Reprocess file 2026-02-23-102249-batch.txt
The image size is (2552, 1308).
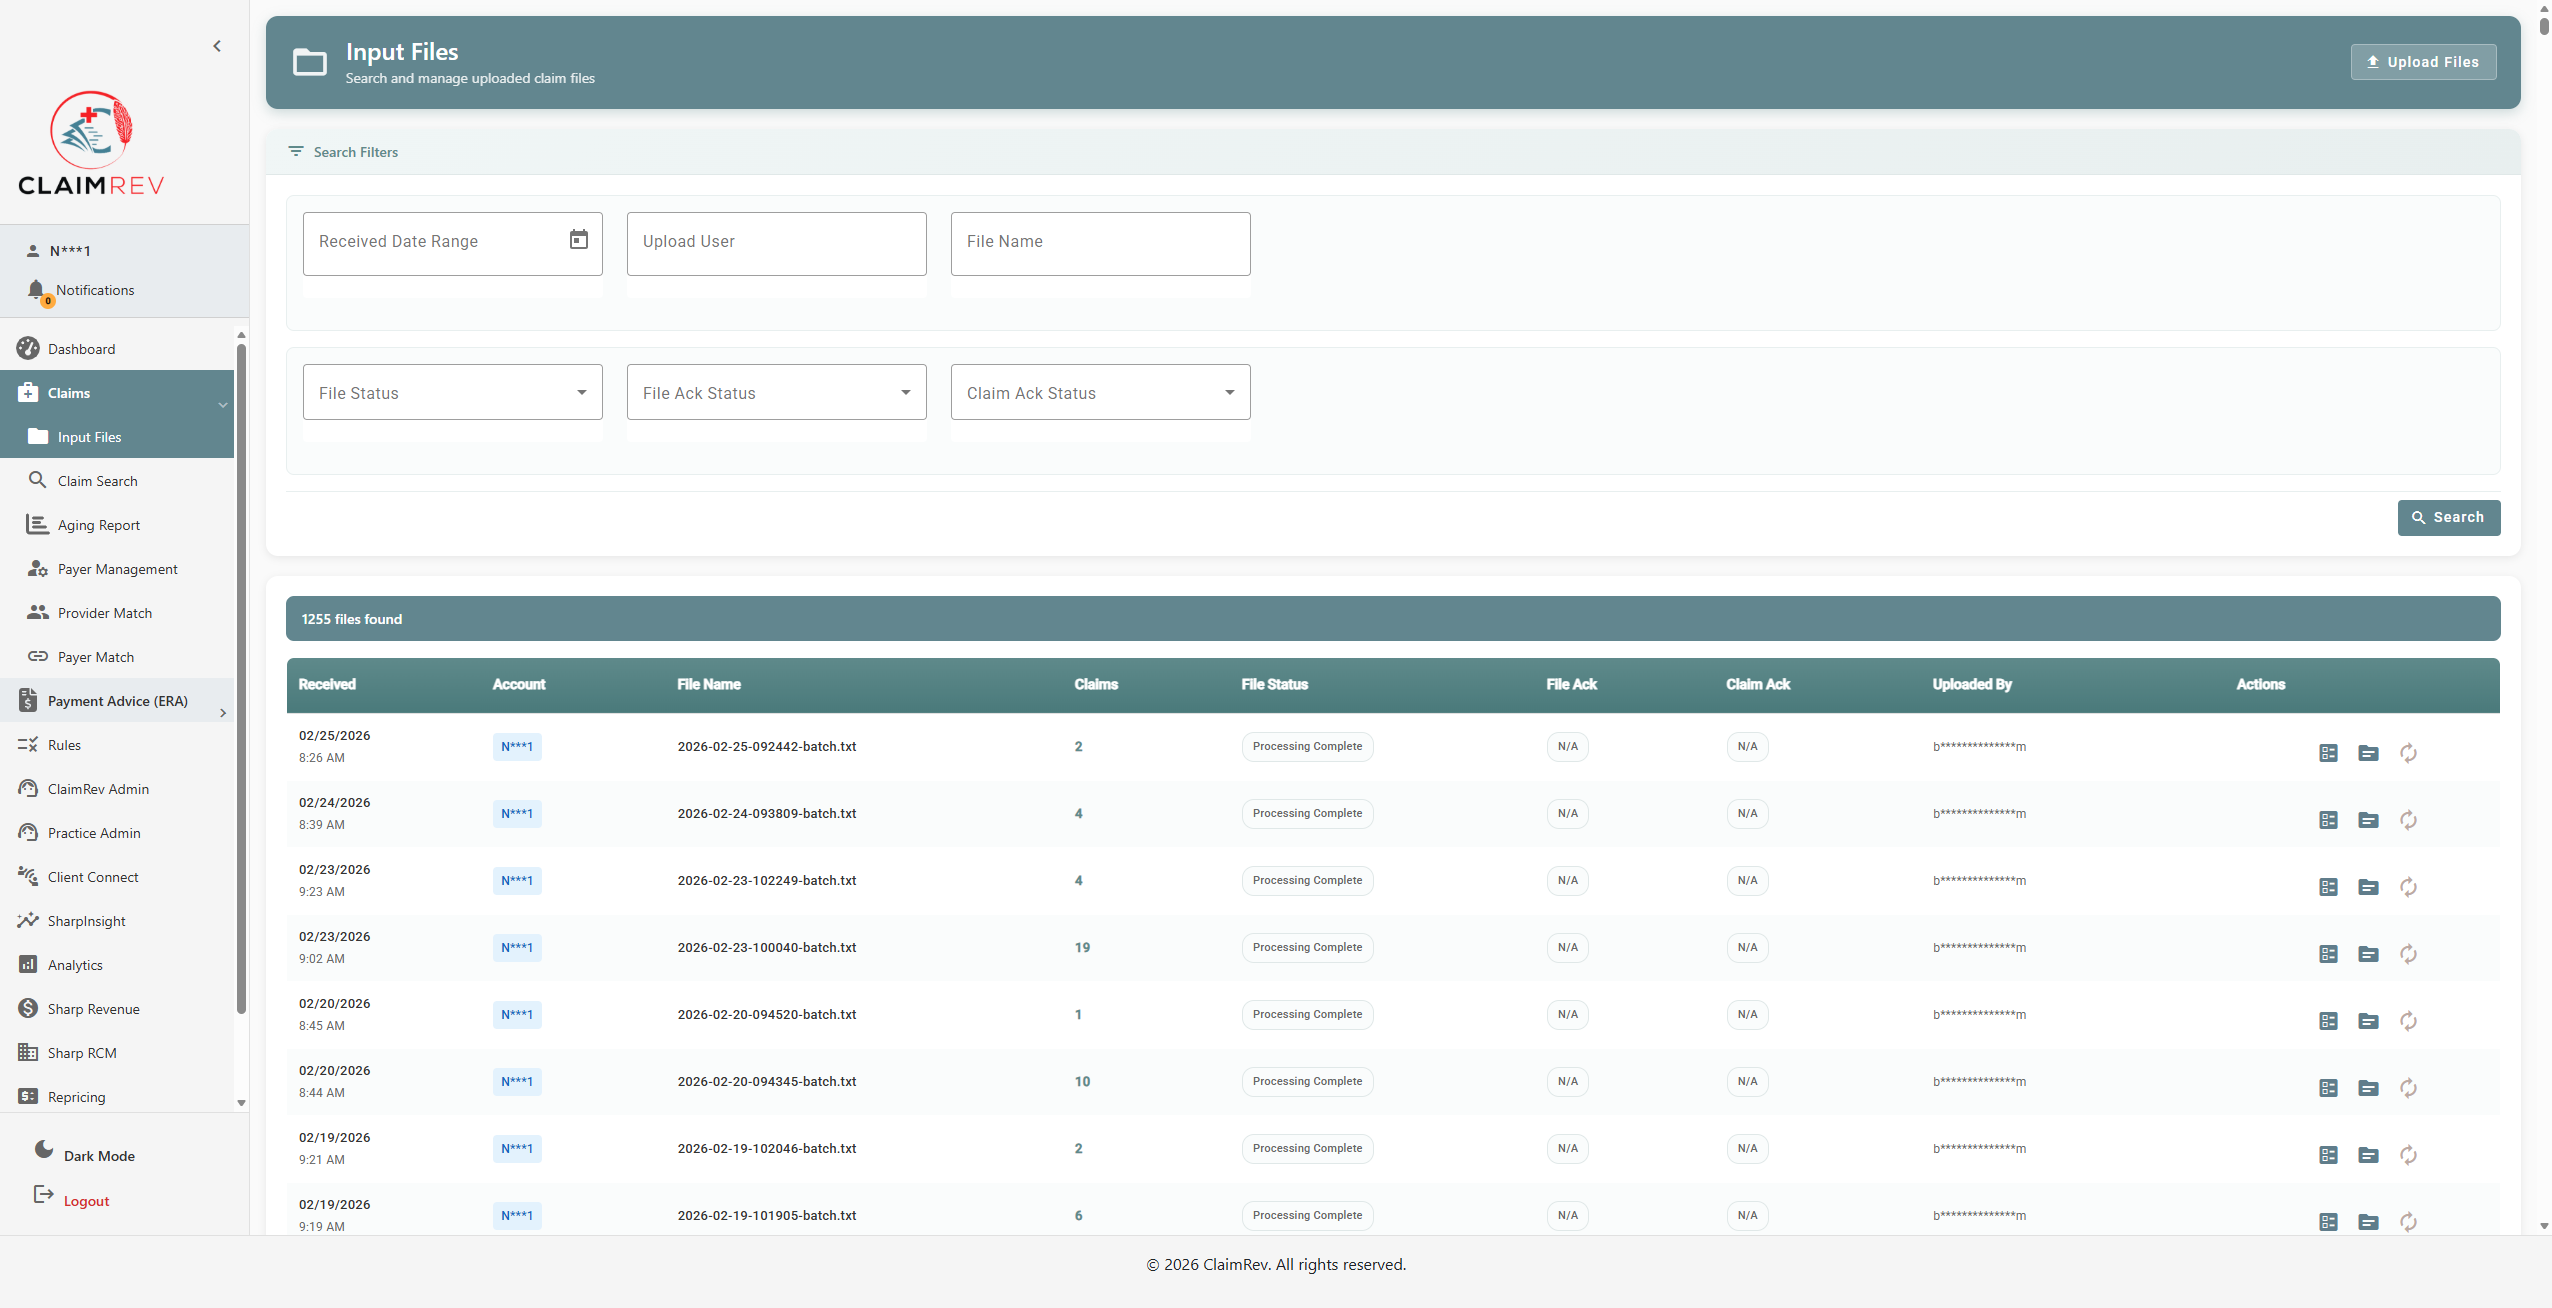click(x=2408, y=887)
